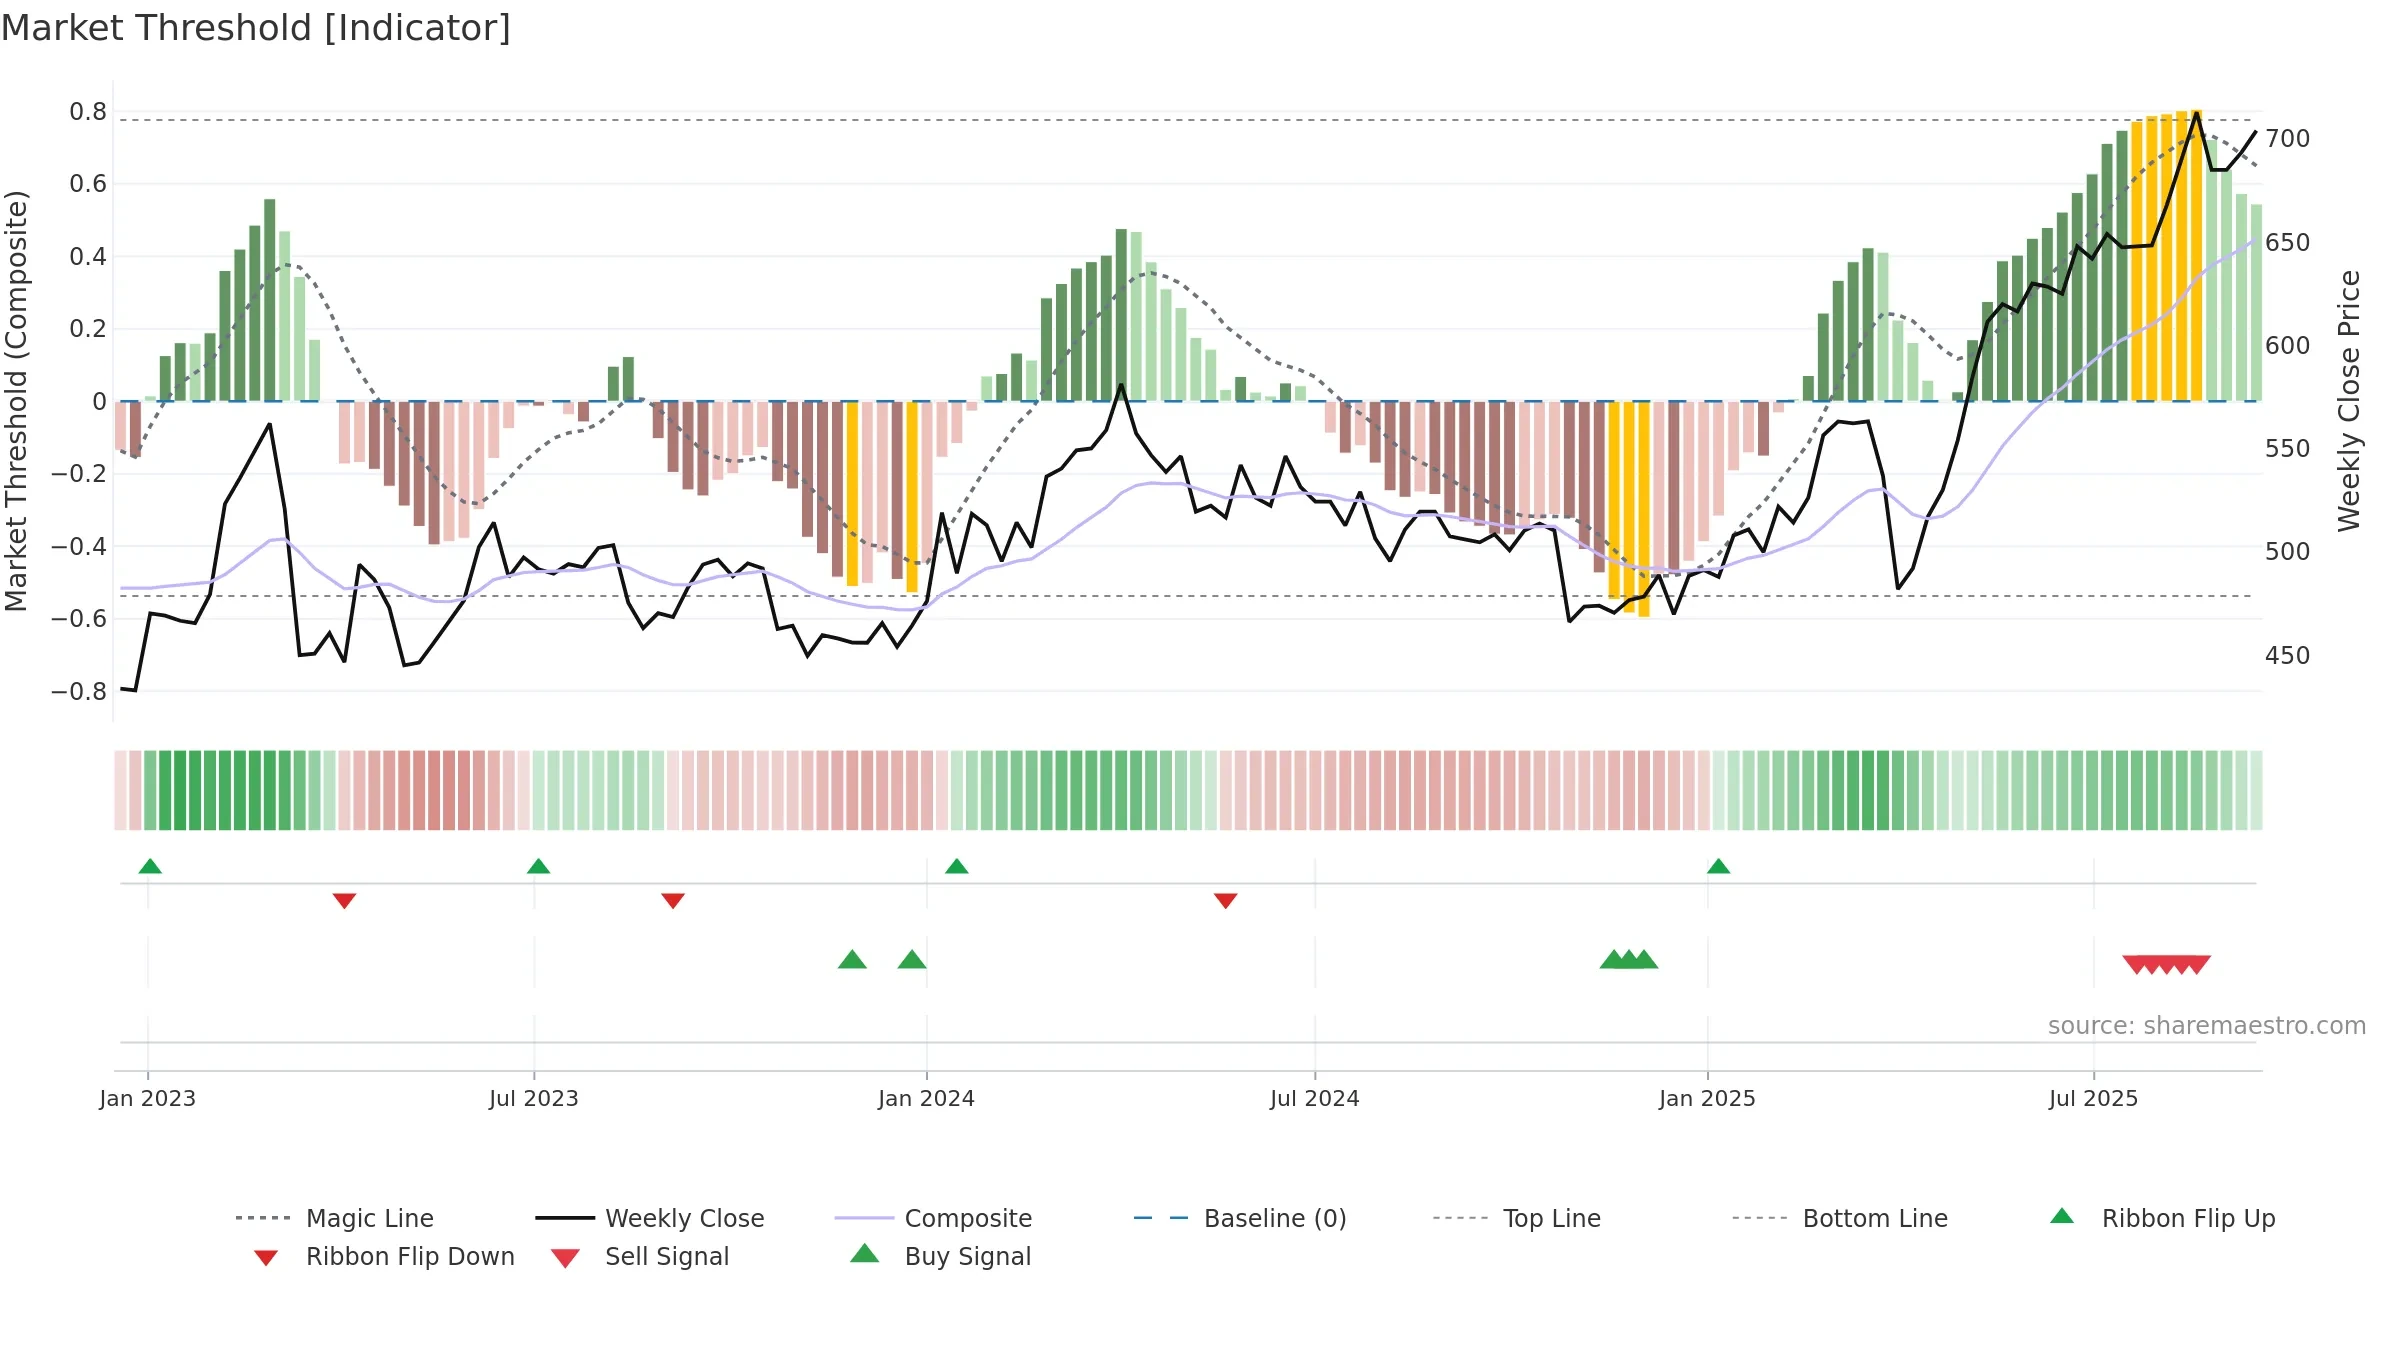2400x1350 pixels.
Task: Click the 700 tick on the right price axis
Action: (x=2288, y=139)
